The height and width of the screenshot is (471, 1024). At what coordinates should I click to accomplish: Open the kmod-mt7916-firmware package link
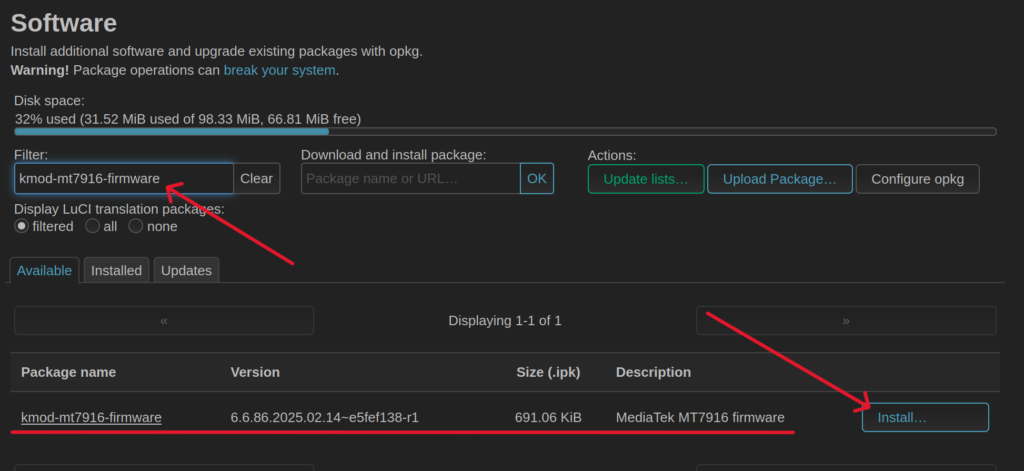click(91, 417)
